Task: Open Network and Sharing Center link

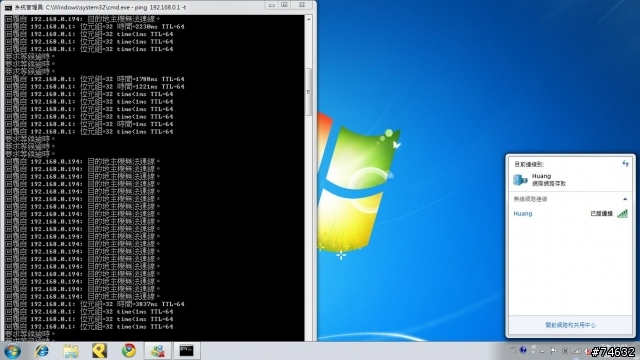Action: (x=570, y=325)
